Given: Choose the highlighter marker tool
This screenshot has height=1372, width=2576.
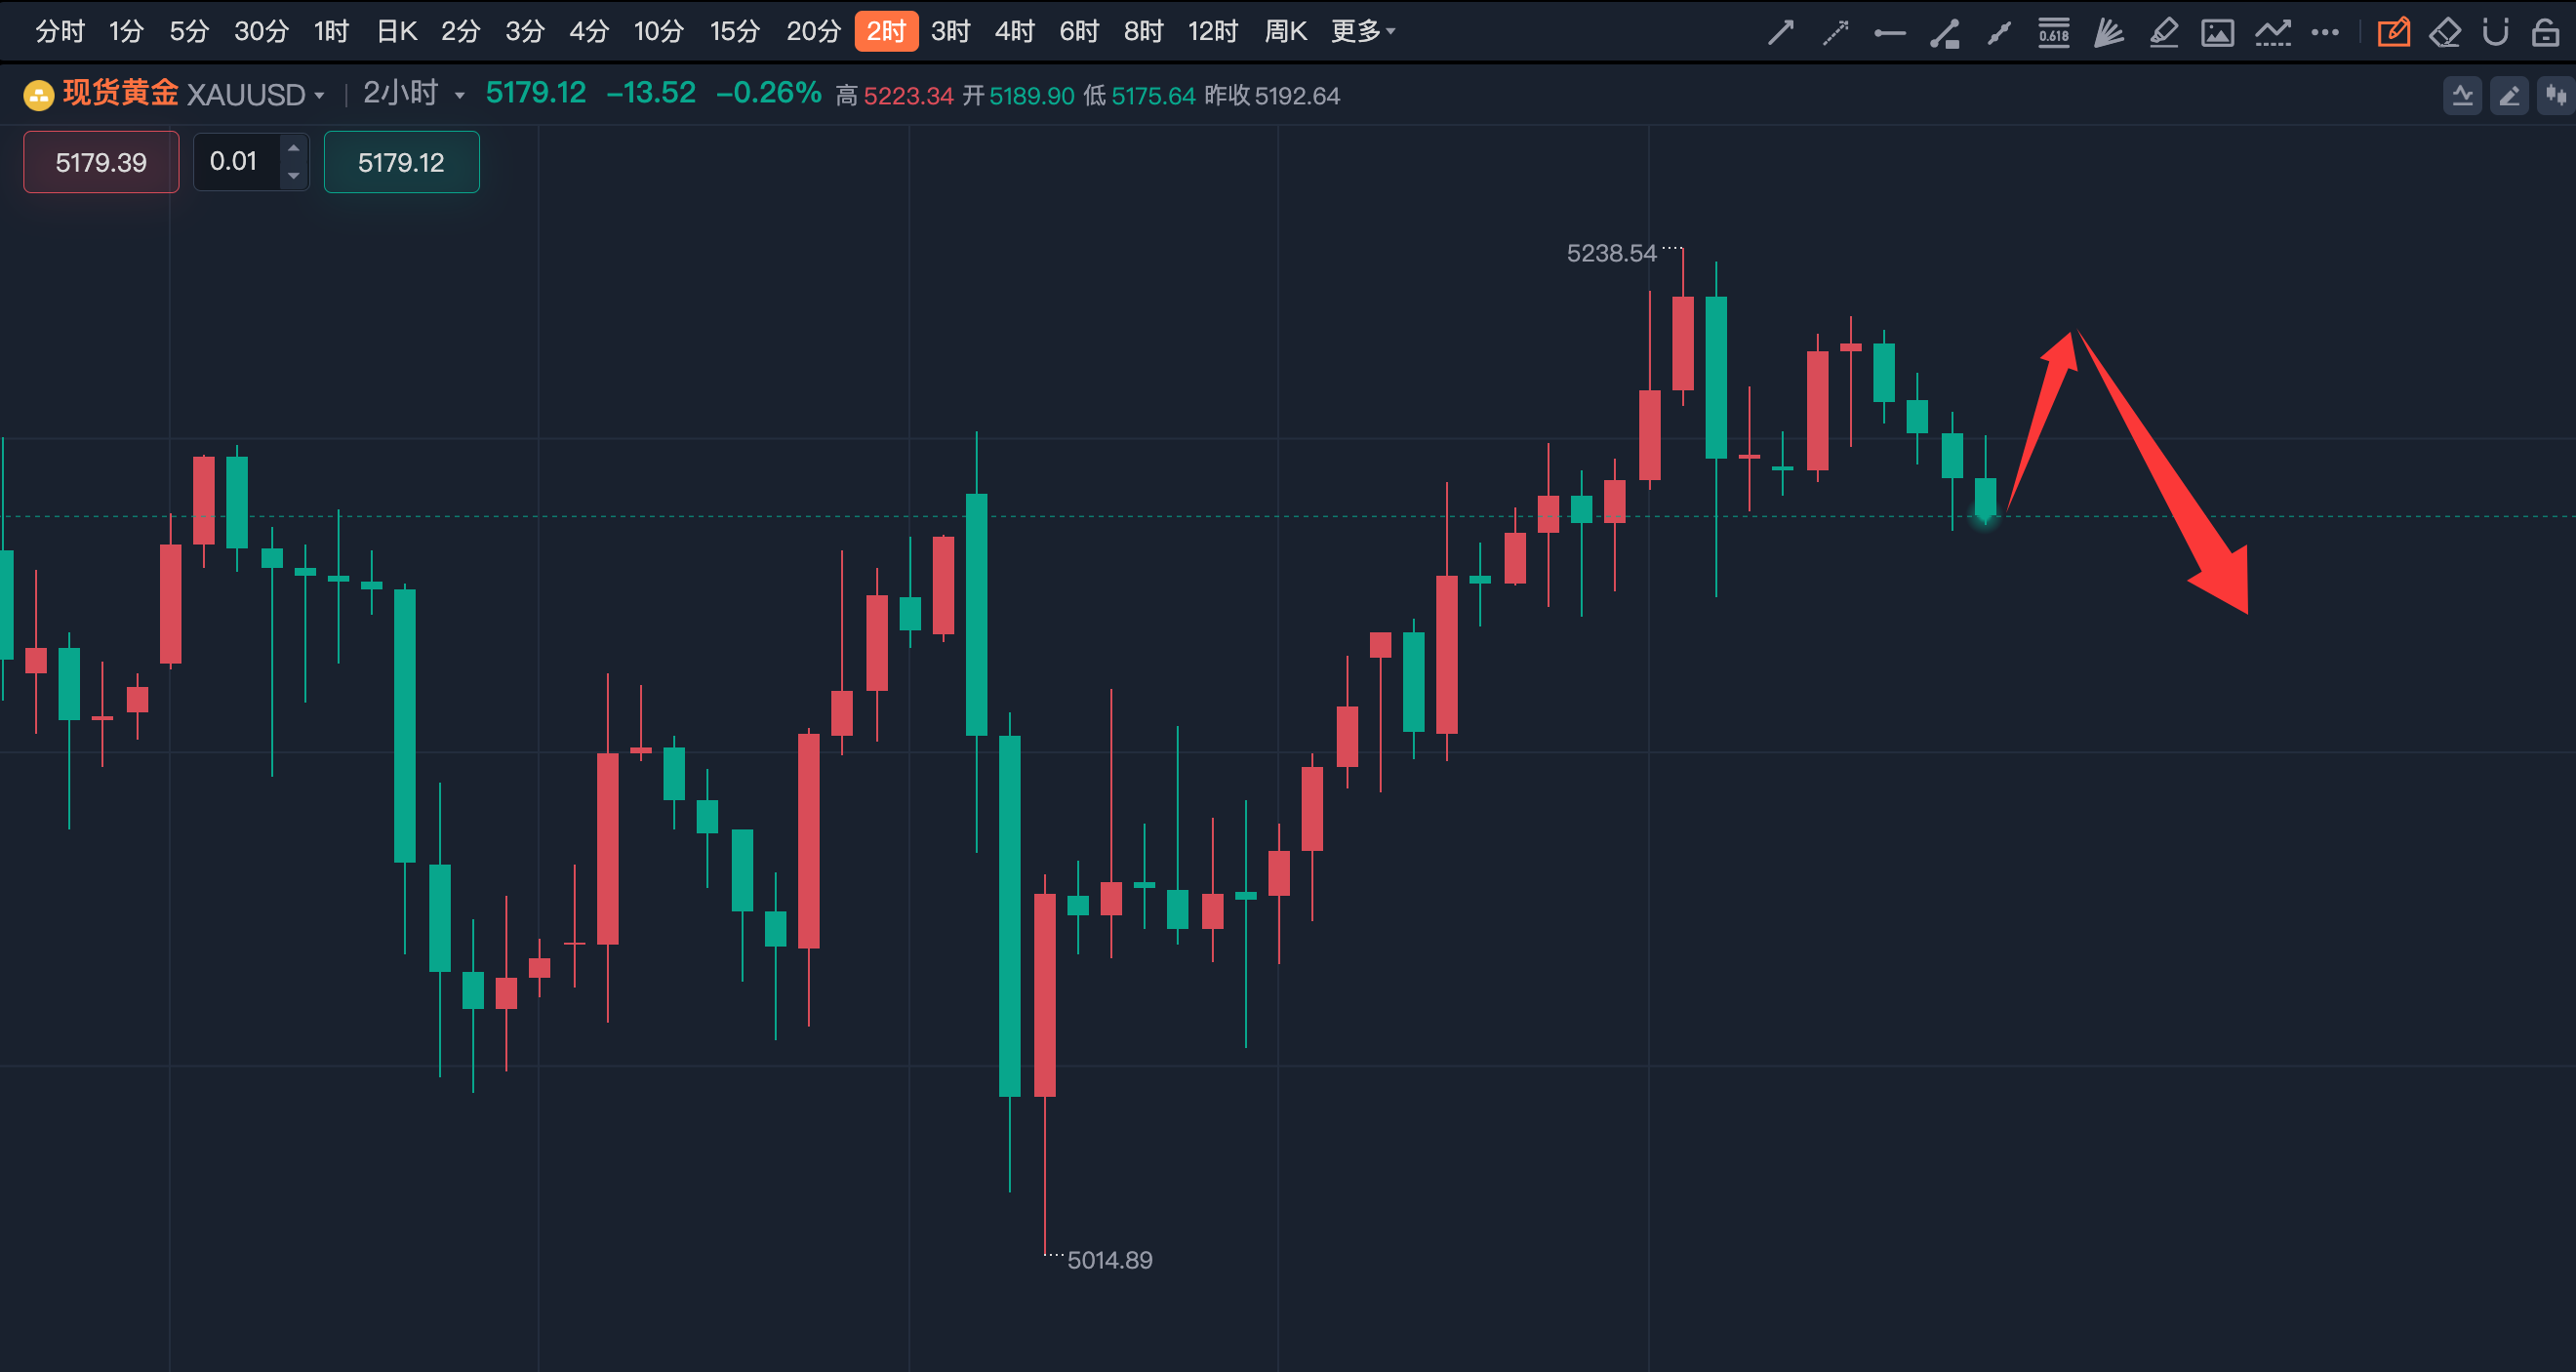Looking at the screenshot, I should coord(2163,33).
